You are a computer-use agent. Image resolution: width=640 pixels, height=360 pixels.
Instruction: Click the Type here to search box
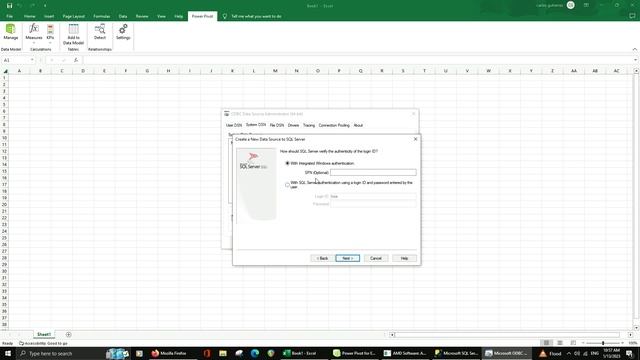pyautogui.click(x=60, y=353)
